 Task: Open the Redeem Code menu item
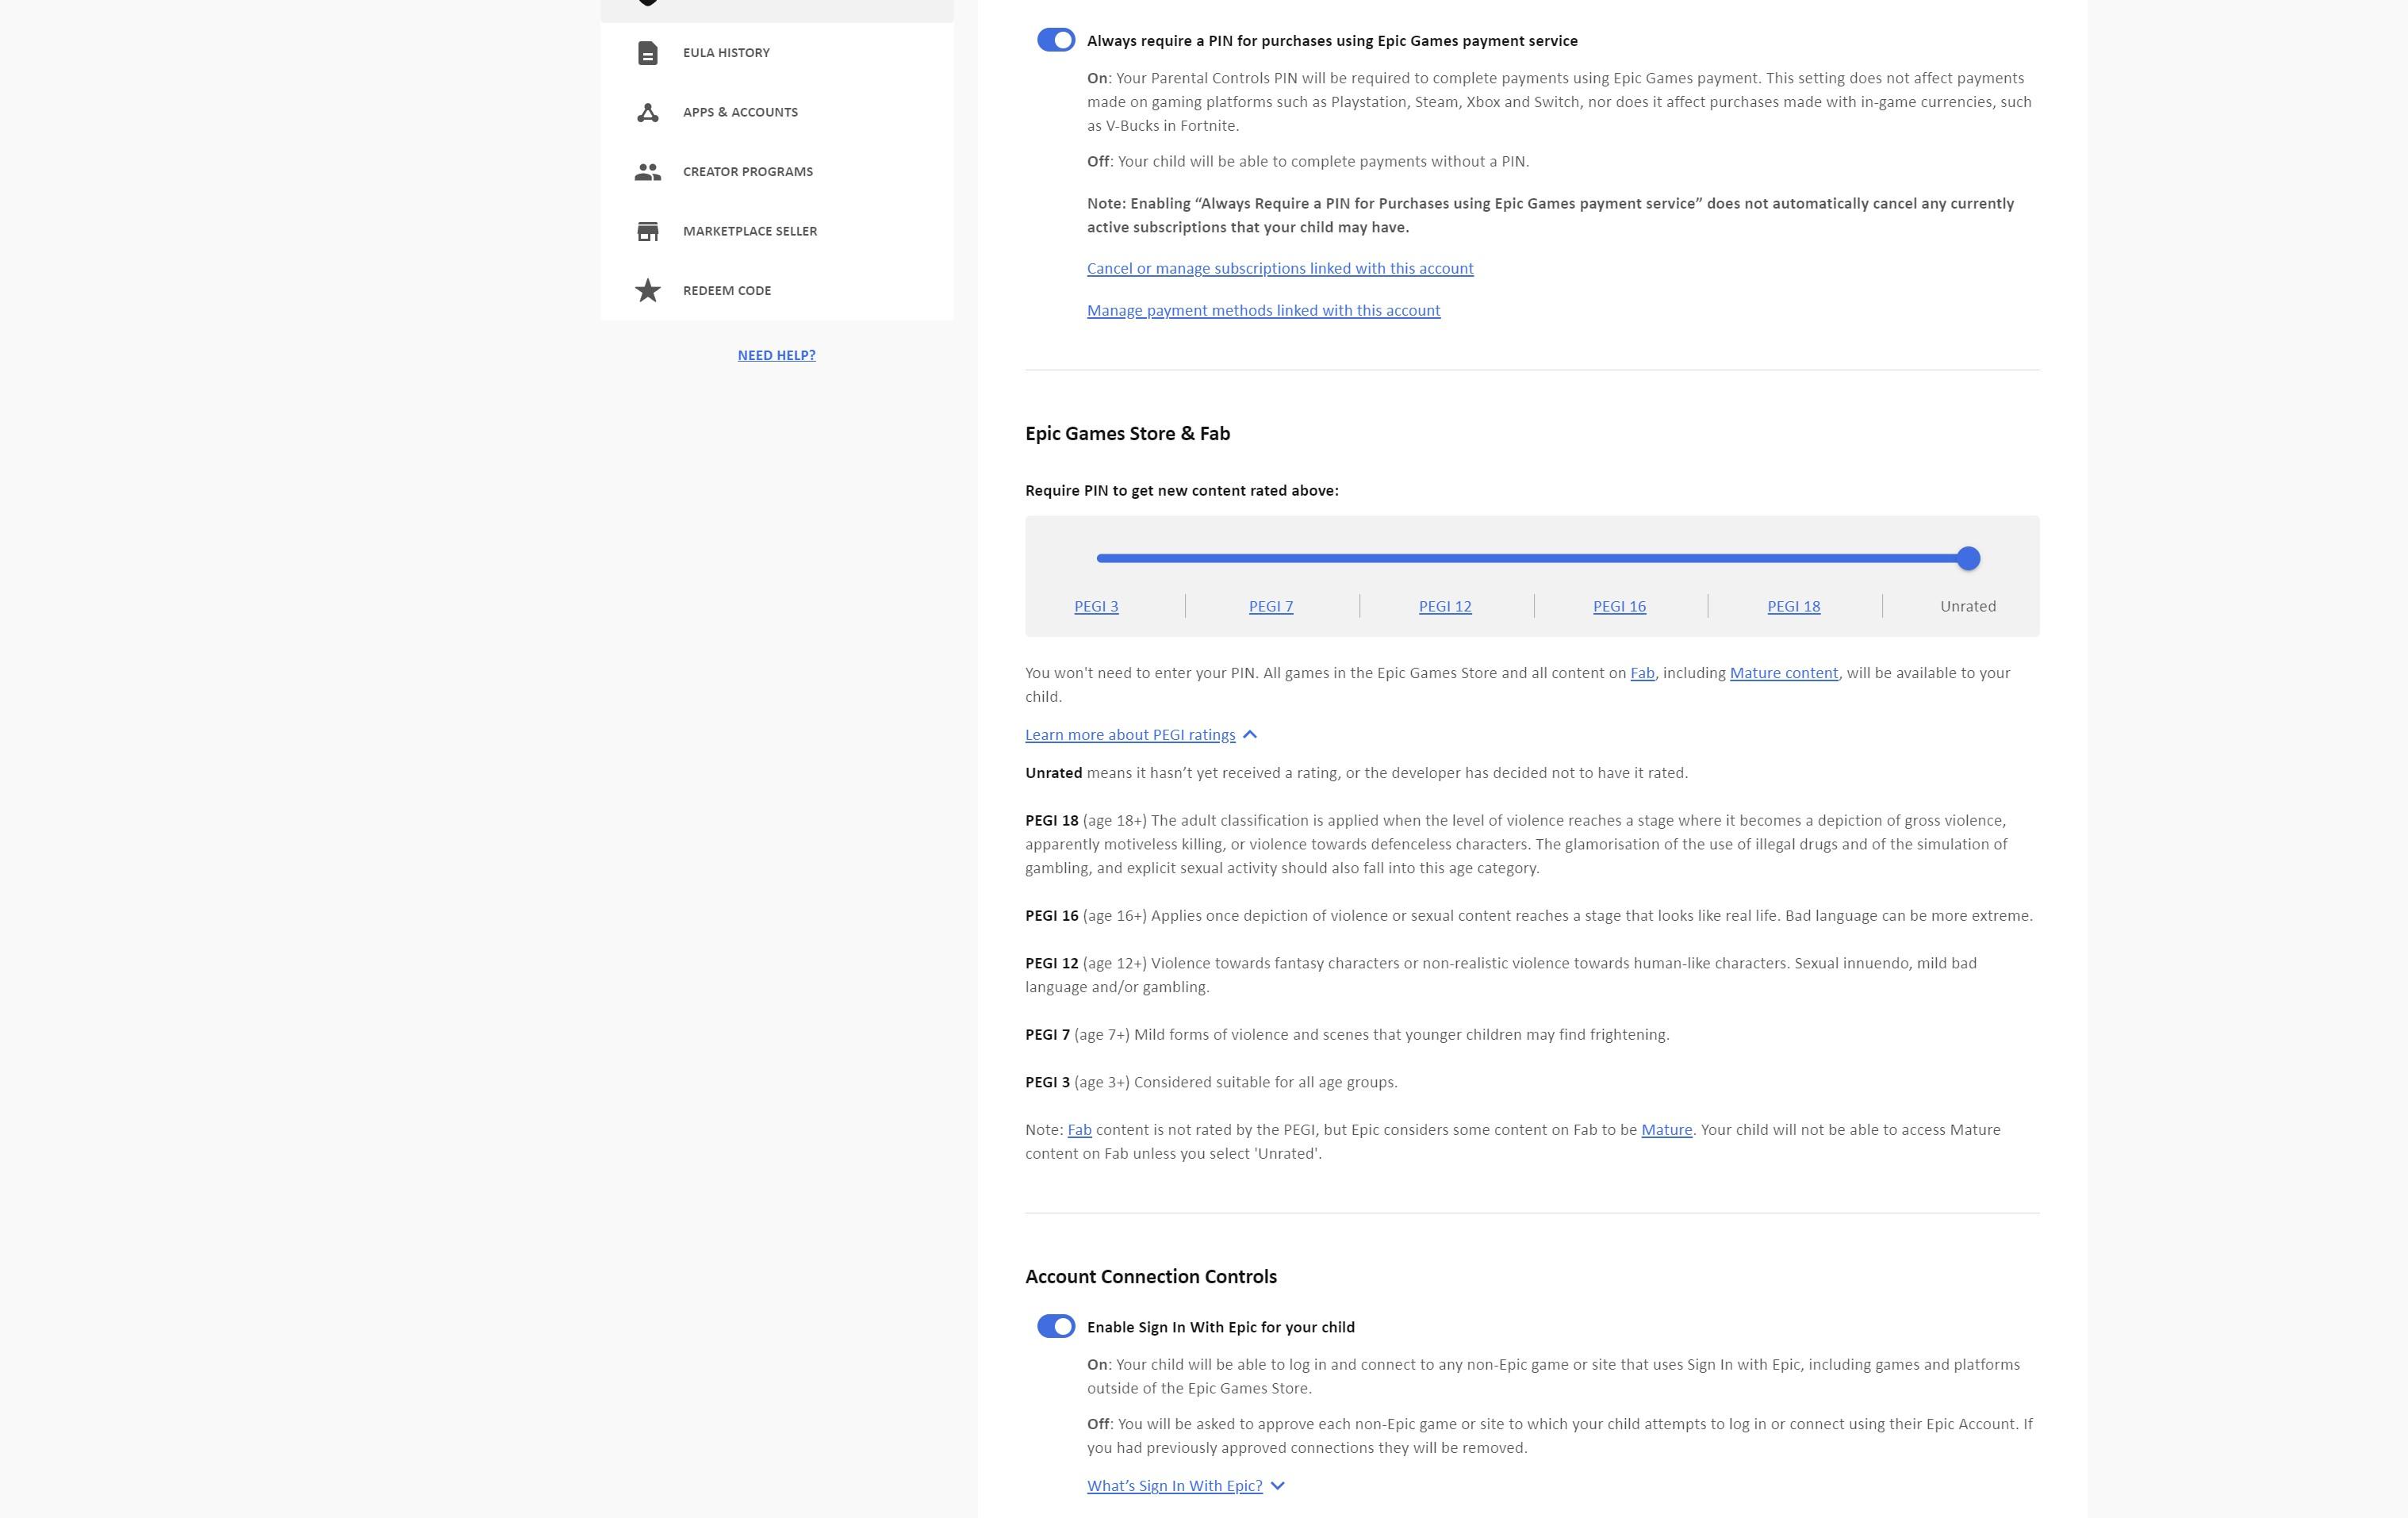[726, 291]
